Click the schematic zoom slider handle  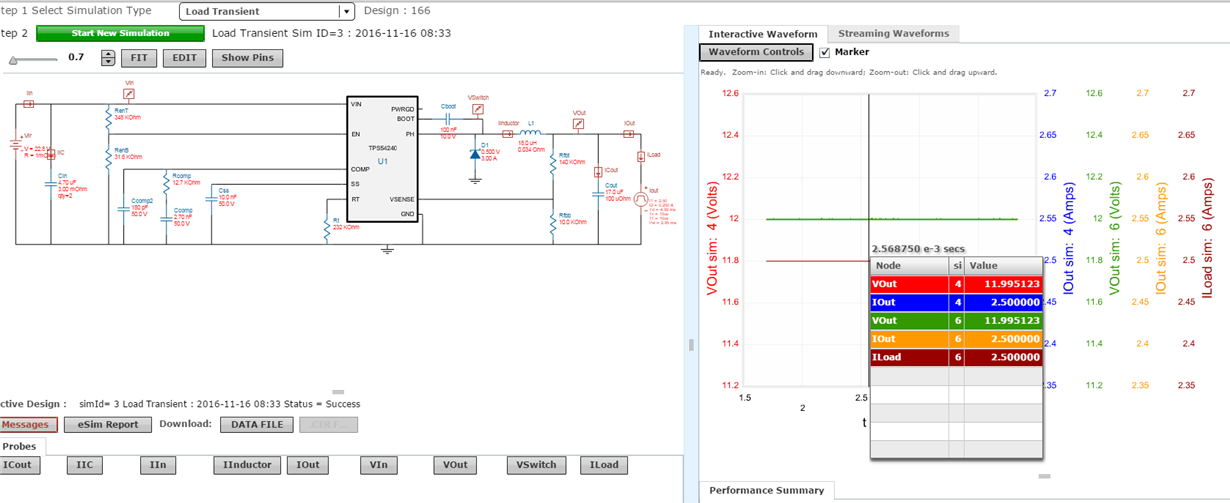coord(13,59)
